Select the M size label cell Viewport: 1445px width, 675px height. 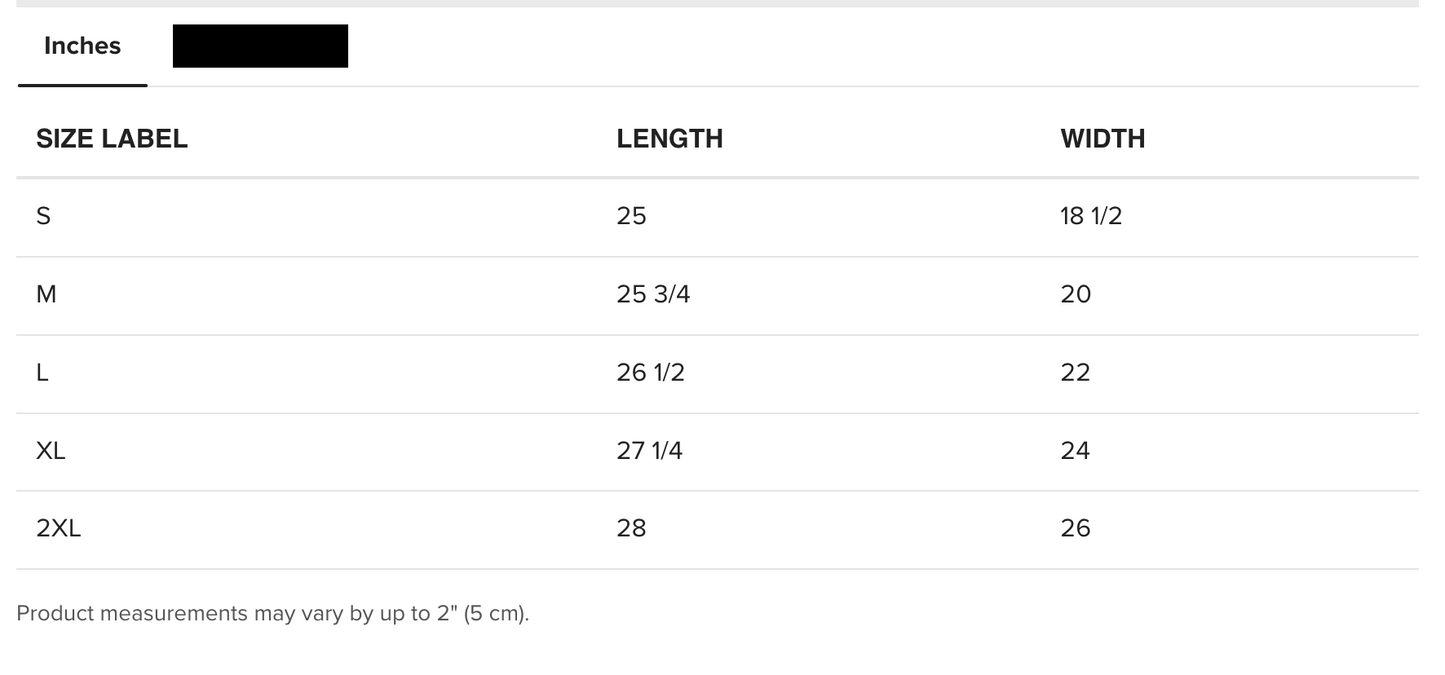pyautogui.click(x=46, y=294)
